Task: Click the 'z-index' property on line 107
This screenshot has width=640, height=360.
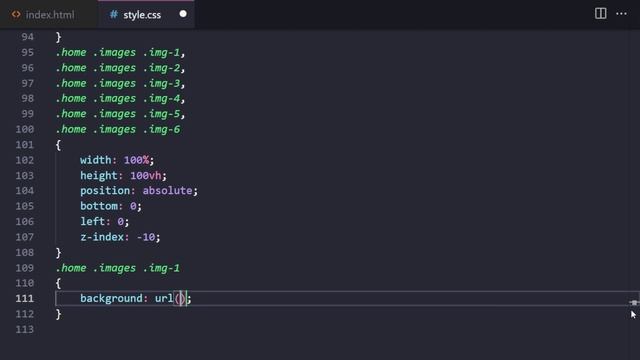Action: coord(102,237)
